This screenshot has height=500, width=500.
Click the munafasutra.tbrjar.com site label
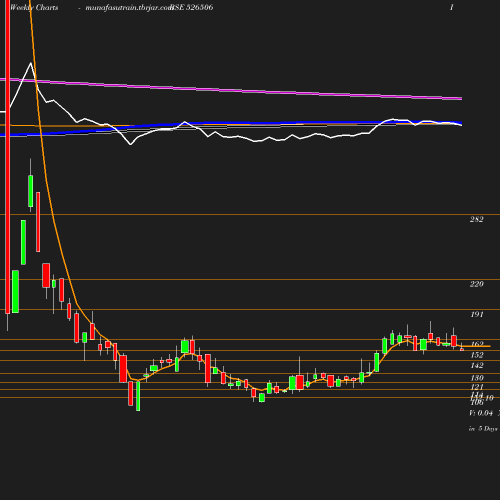coord(129,8)
